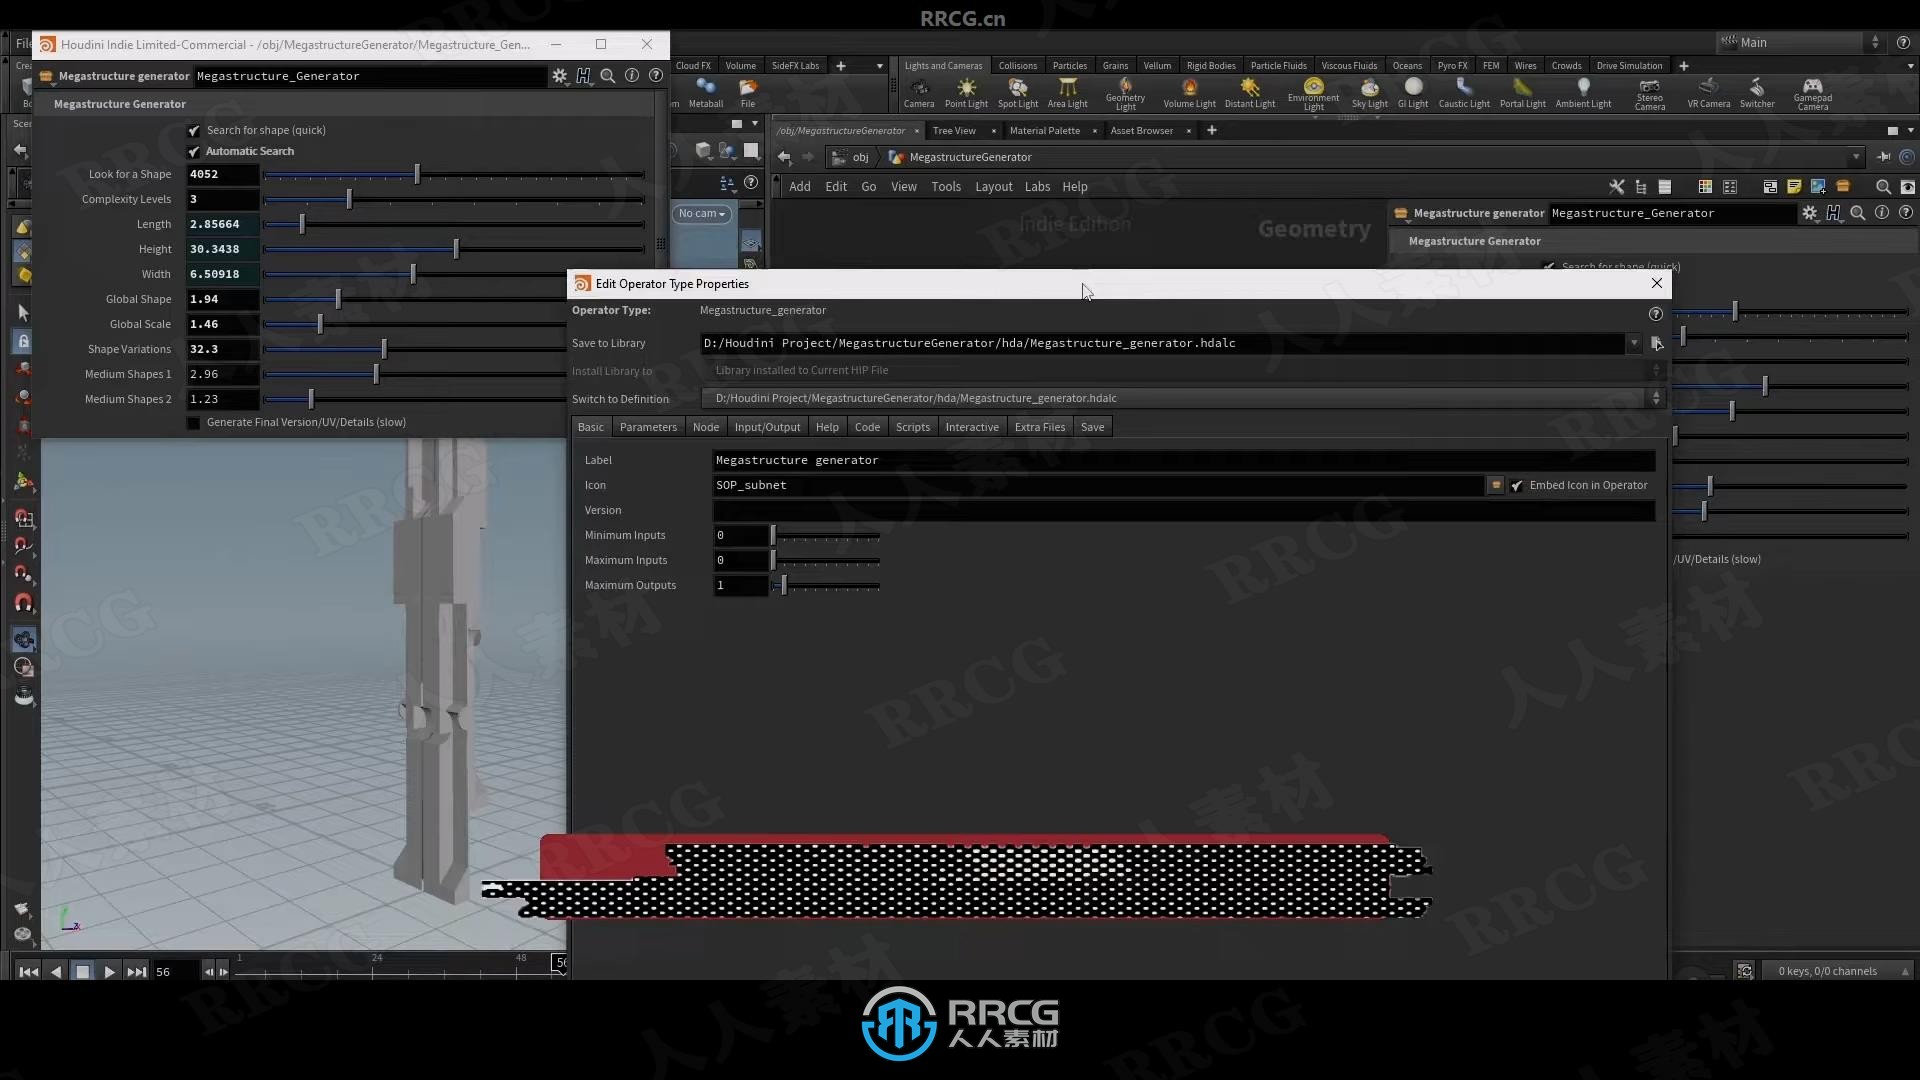Open the Layout menu

click(x=994, y=187)
